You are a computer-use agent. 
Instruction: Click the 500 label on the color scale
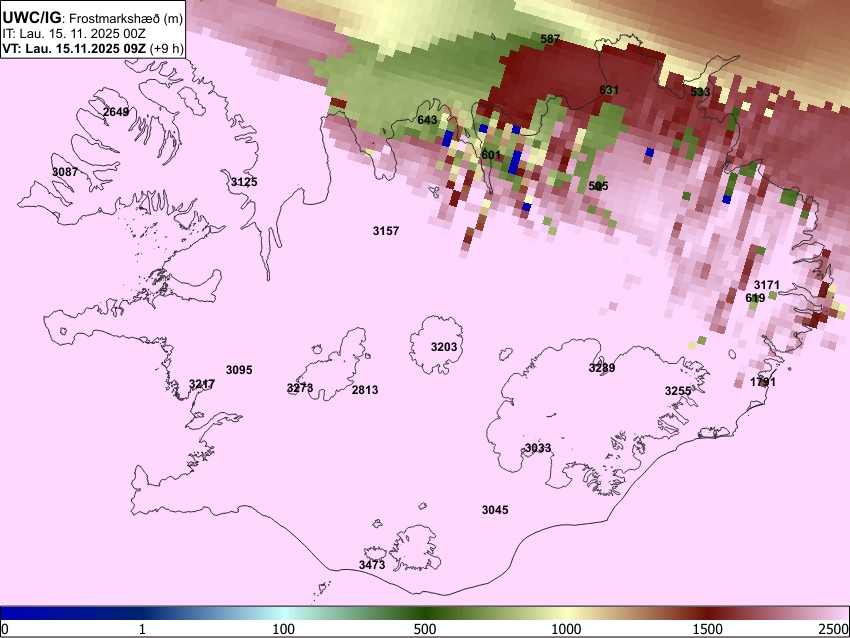coord(425,629)
